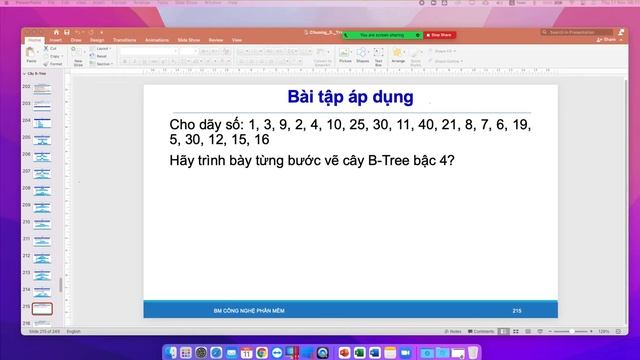Image resolution: width=640 pixels, height=360 pixels.
Task: Click the zoom in plus button
Action: [x=591, y=331]
